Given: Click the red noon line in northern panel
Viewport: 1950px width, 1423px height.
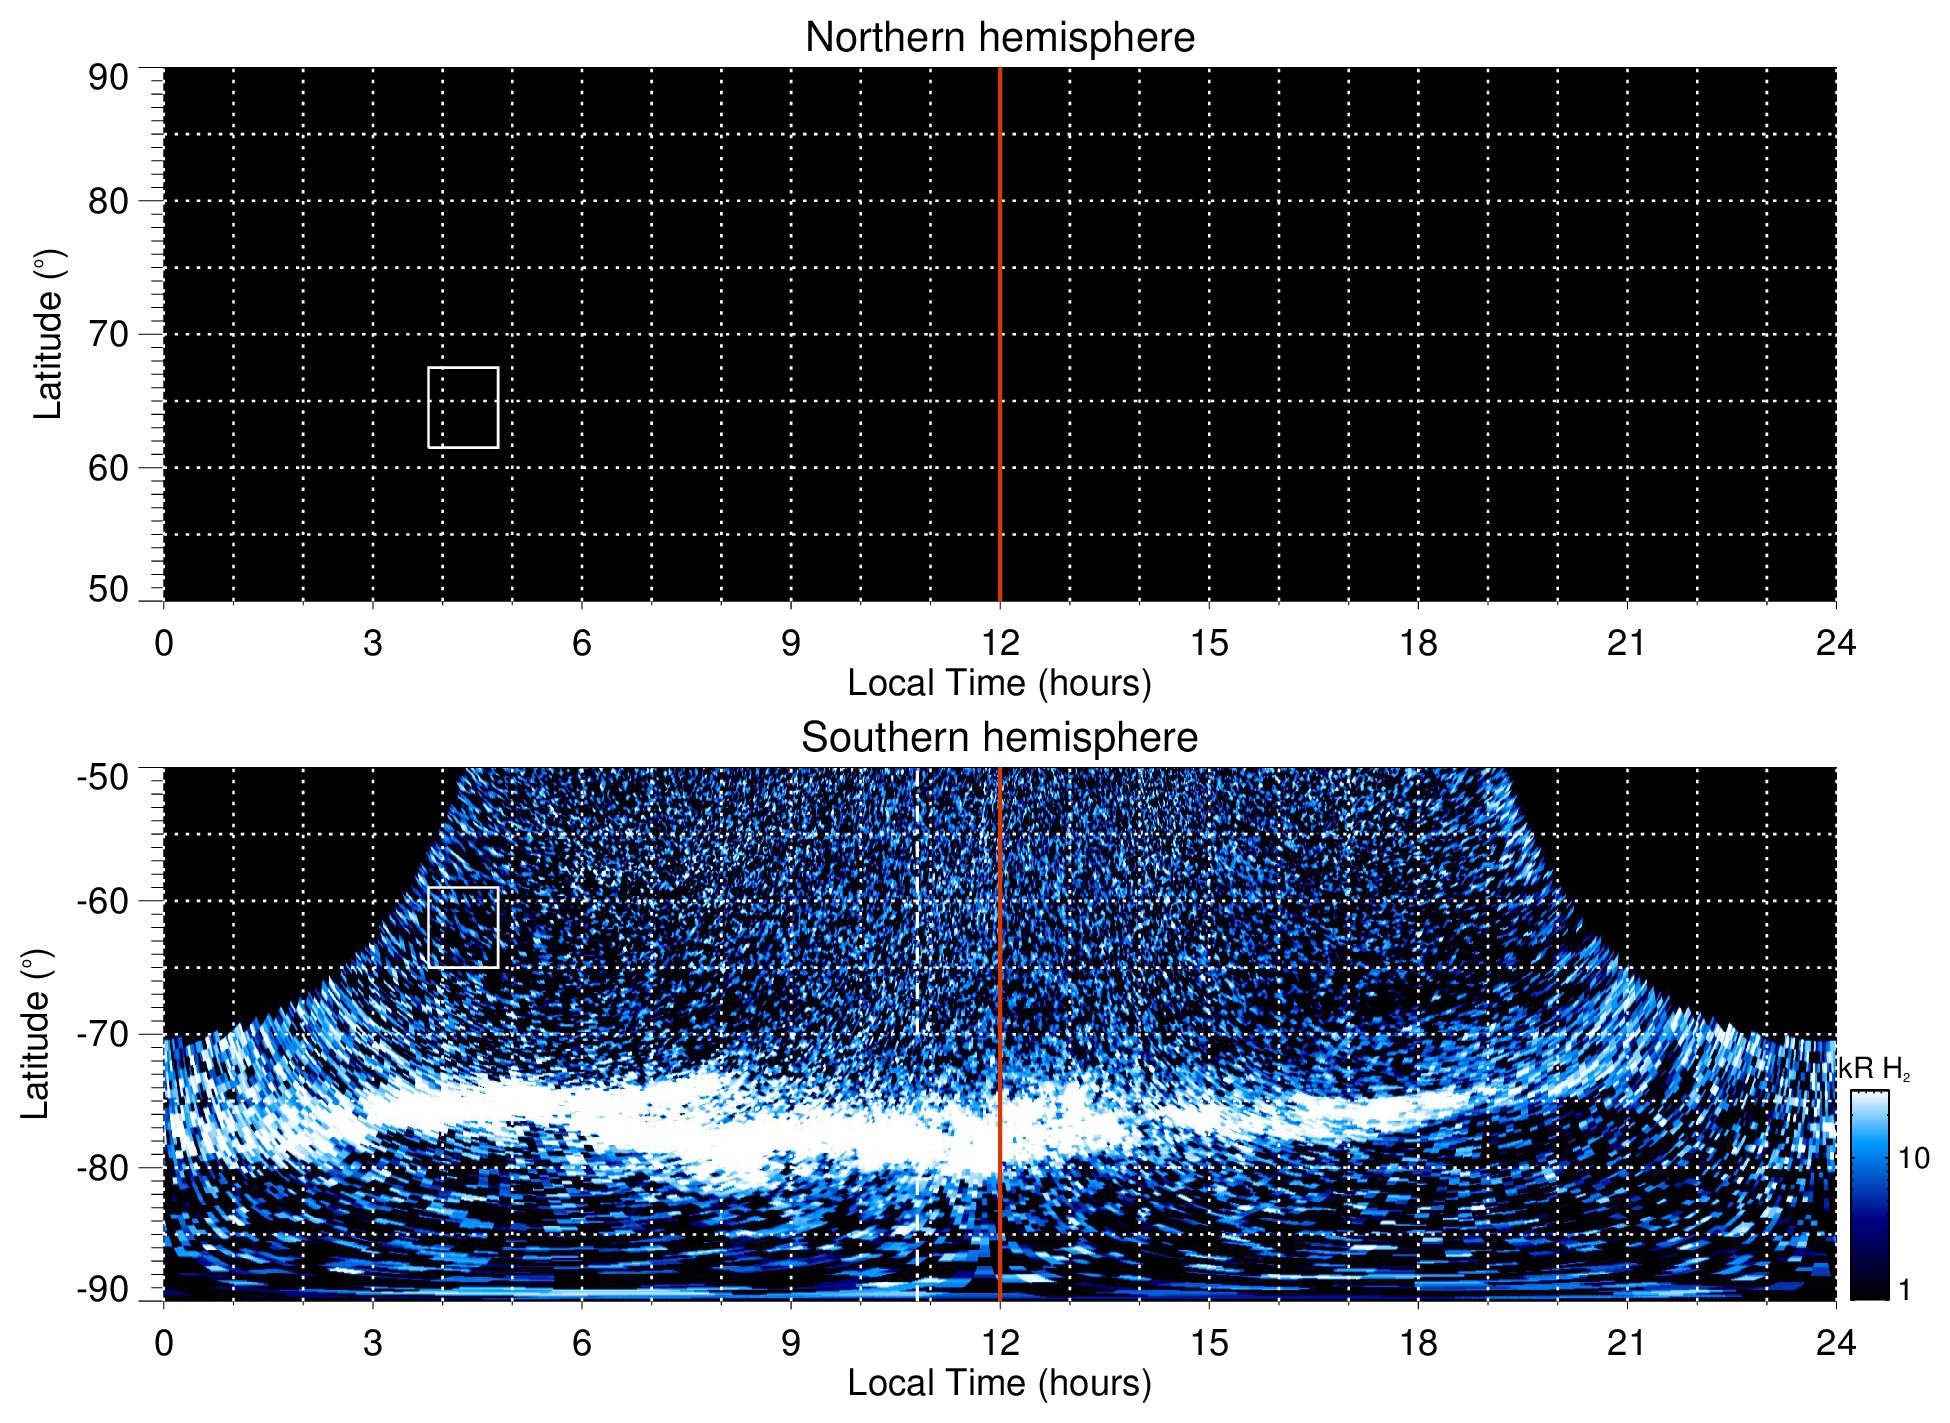Looking at the screenshot, I should coord(1000,300).
